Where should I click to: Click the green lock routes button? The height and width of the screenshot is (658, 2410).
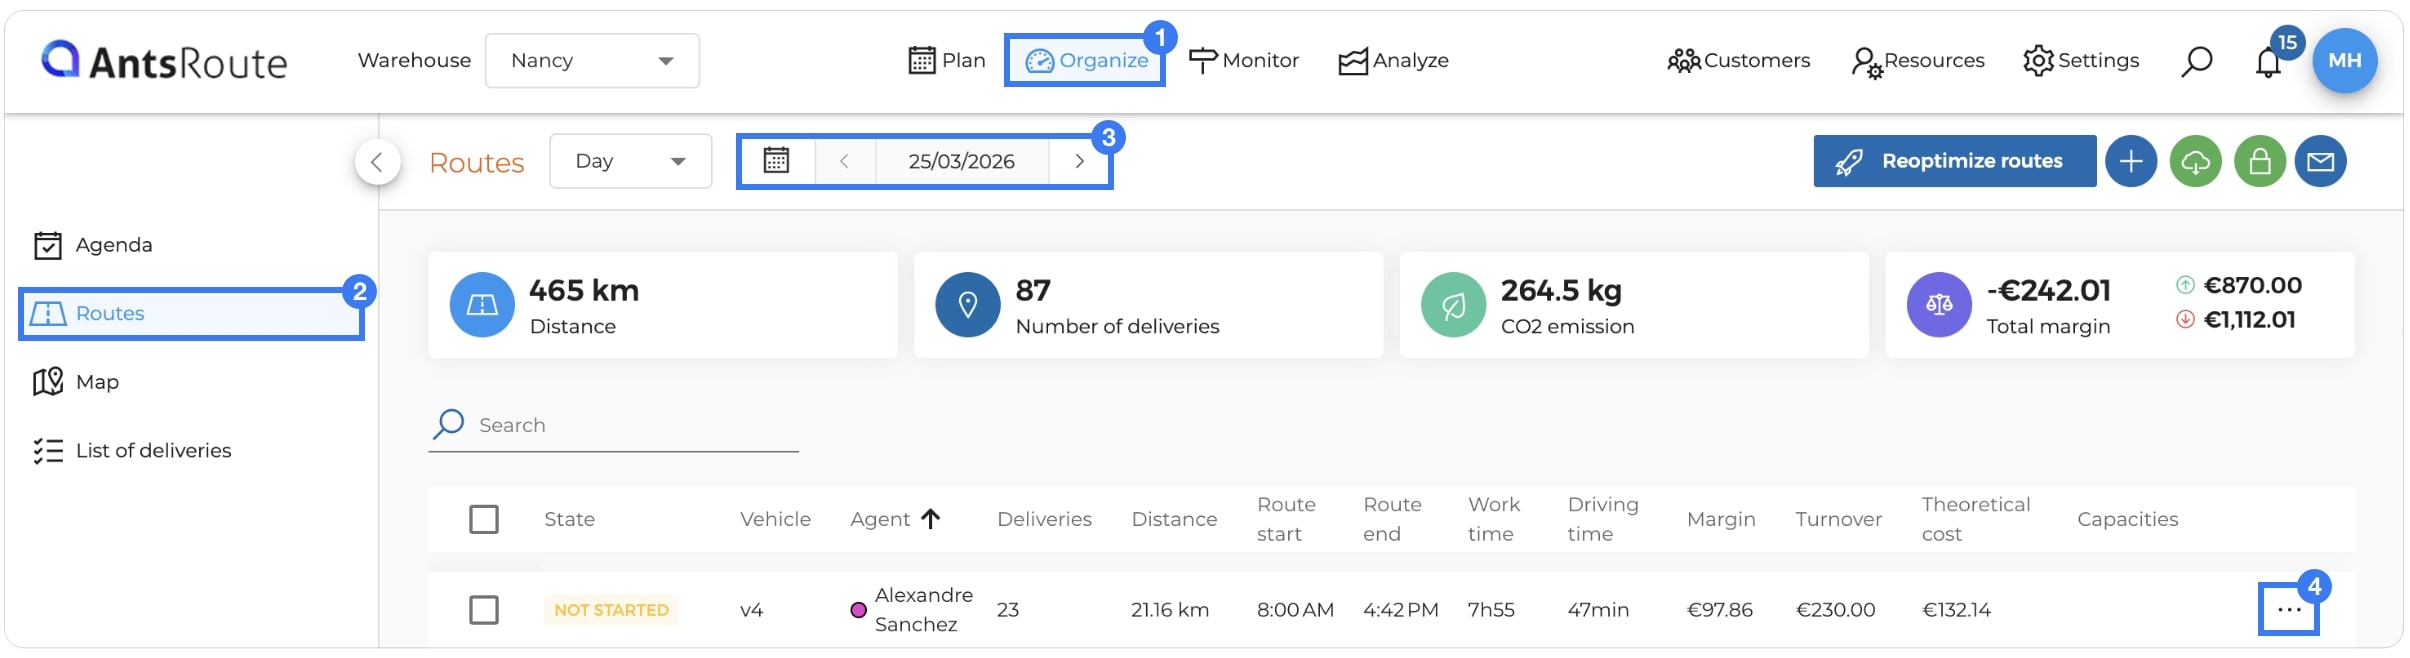2259,161
